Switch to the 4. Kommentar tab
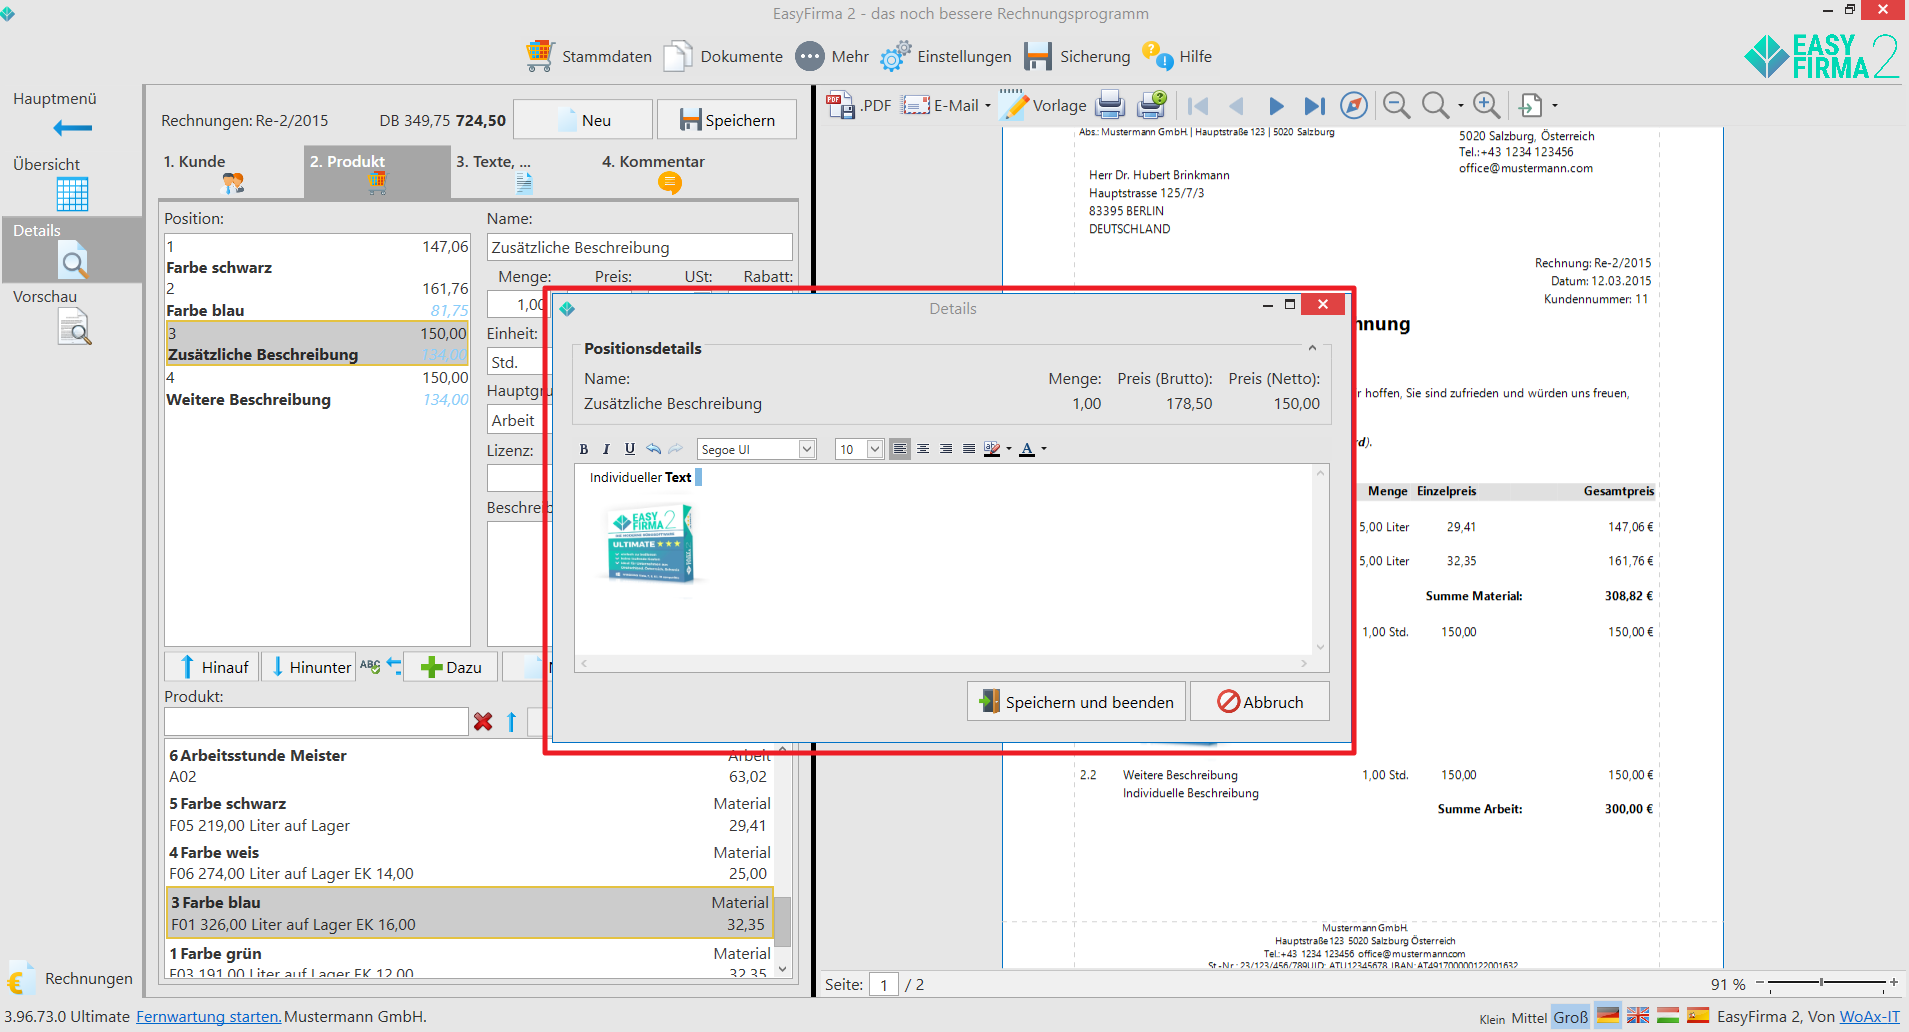The width and height of the screenshot is (1909, 1032). (668, 173)
